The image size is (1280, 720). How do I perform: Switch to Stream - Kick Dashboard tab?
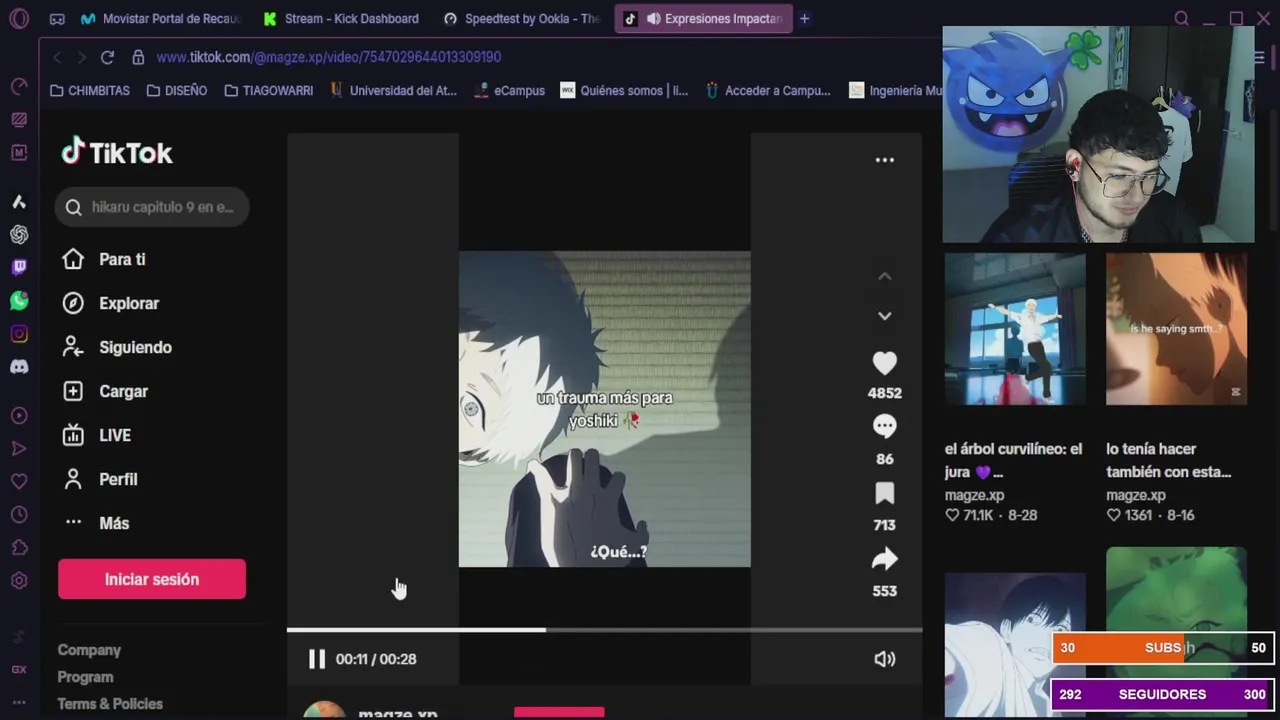point(341,18)
